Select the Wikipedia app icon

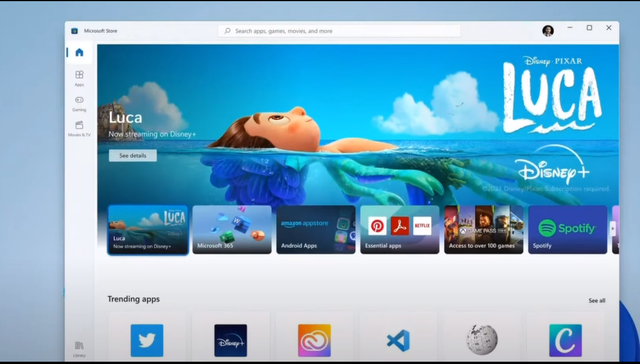coord(482,340)
